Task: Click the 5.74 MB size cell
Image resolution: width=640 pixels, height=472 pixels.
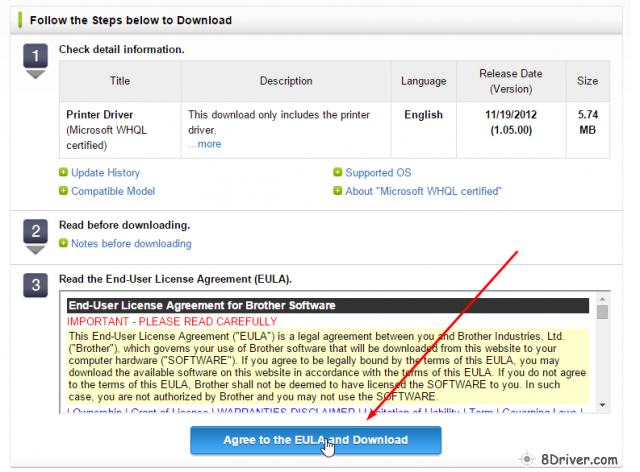Action: (x=588, y=130)
